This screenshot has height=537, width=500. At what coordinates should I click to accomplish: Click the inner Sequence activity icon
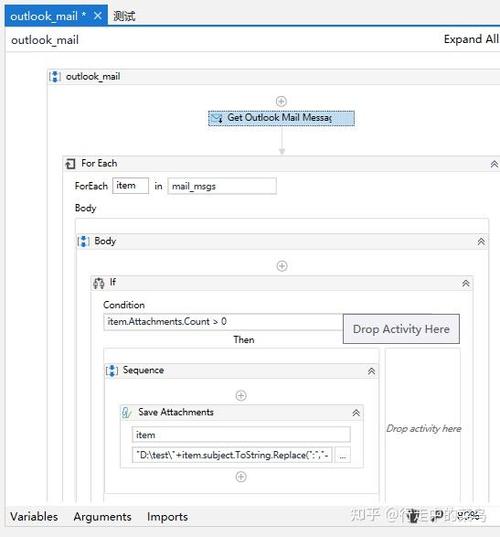[x=112, y=371]
